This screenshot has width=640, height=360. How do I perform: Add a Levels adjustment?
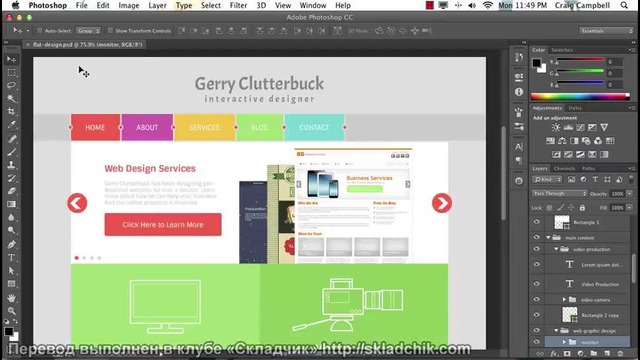[x=568, y=127]
